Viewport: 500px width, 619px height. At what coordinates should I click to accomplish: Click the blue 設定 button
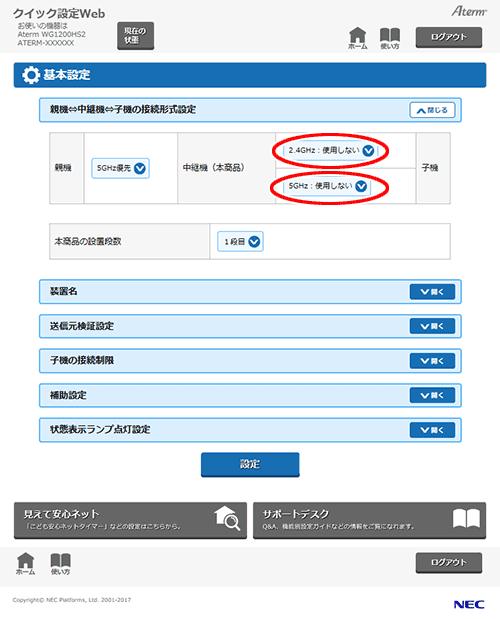coord(250,464)
